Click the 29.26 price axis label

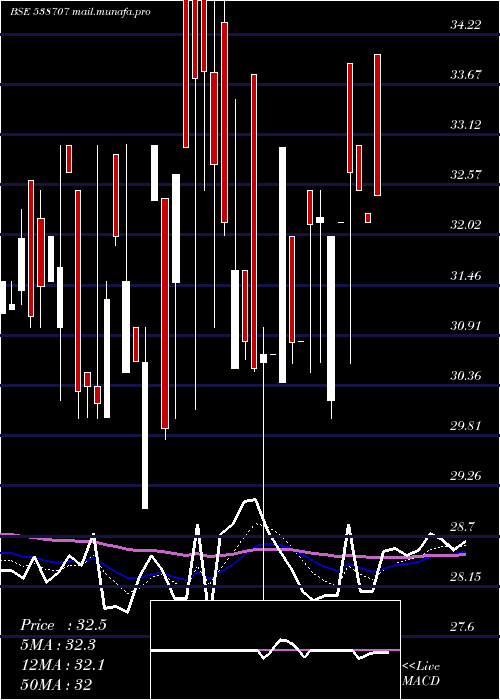click(x=466, y=476)
